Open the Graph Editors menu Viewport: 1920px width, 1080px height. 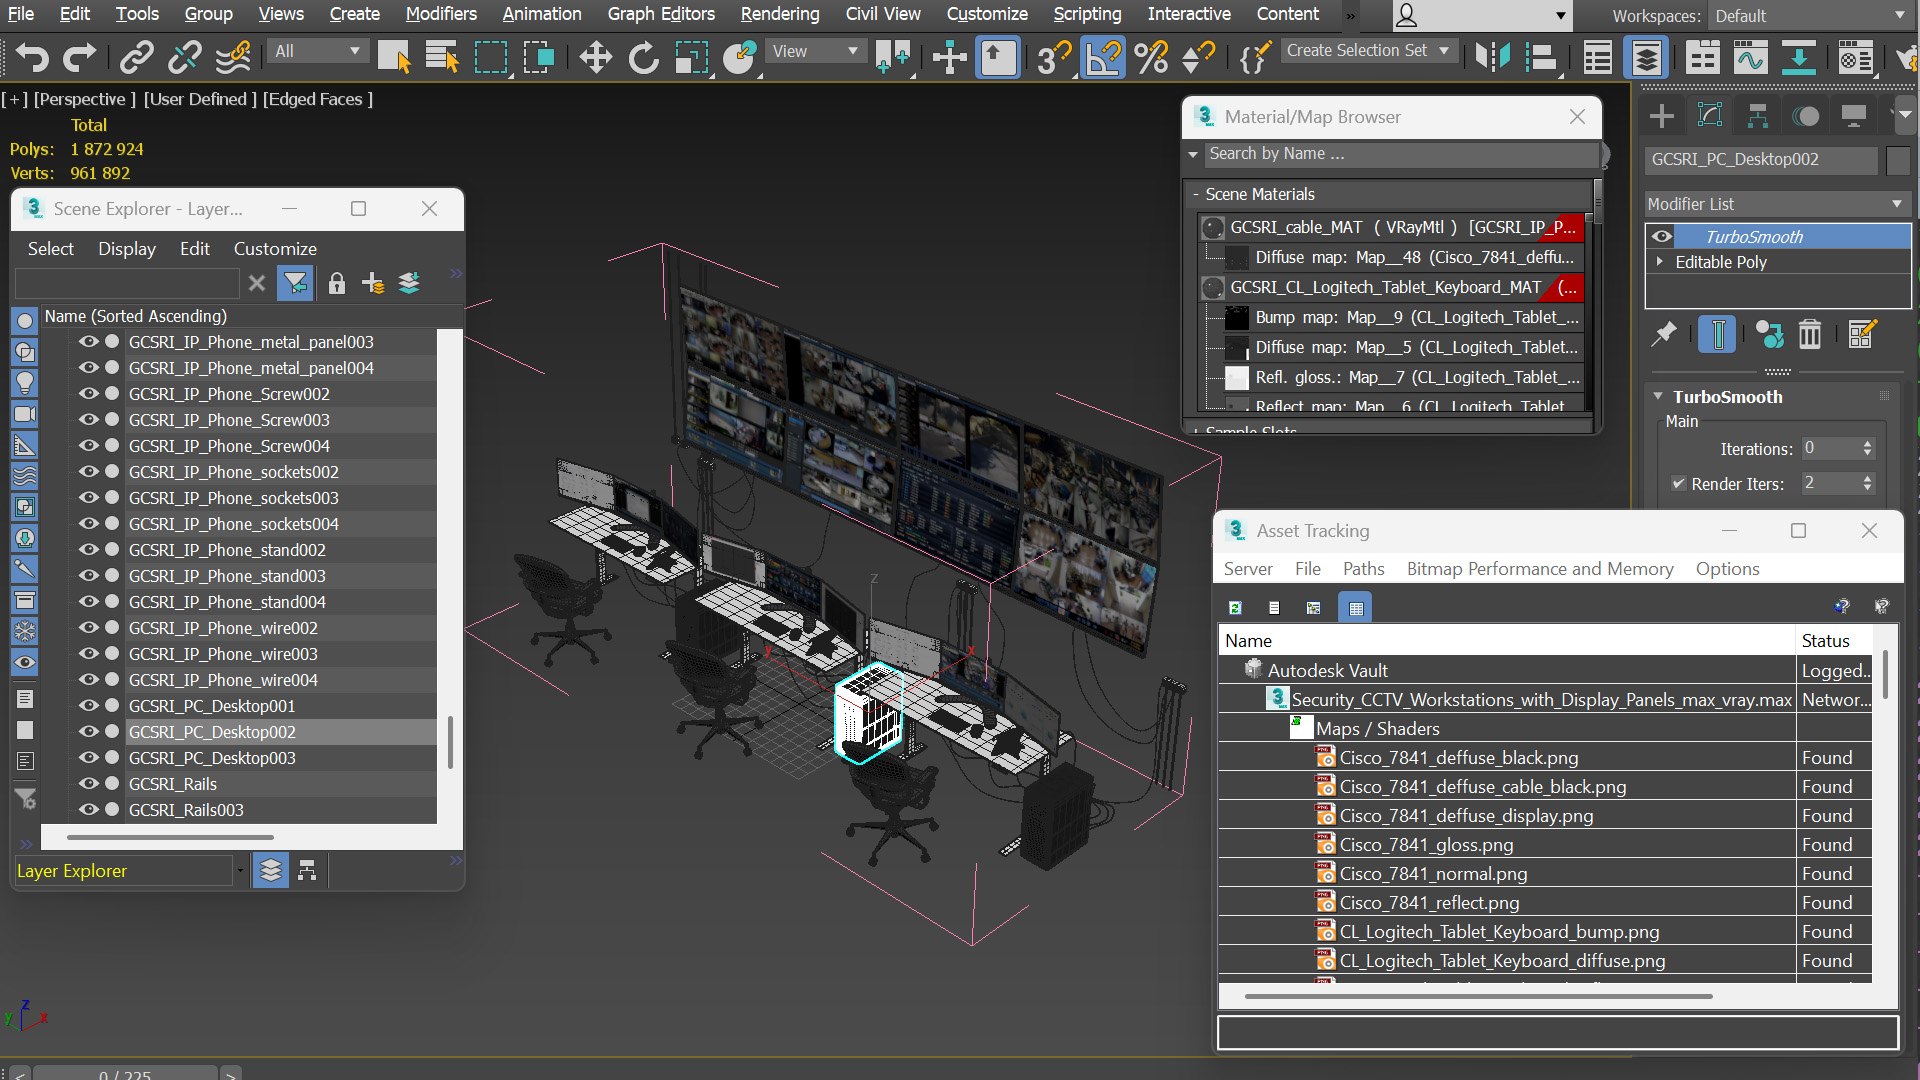(661, 14)
